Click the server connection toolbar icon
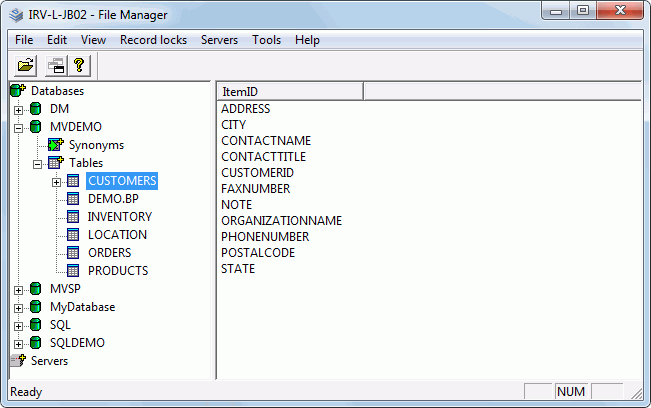Image resolution: width=651 pixels, height=408 pixels. point(56,66)
